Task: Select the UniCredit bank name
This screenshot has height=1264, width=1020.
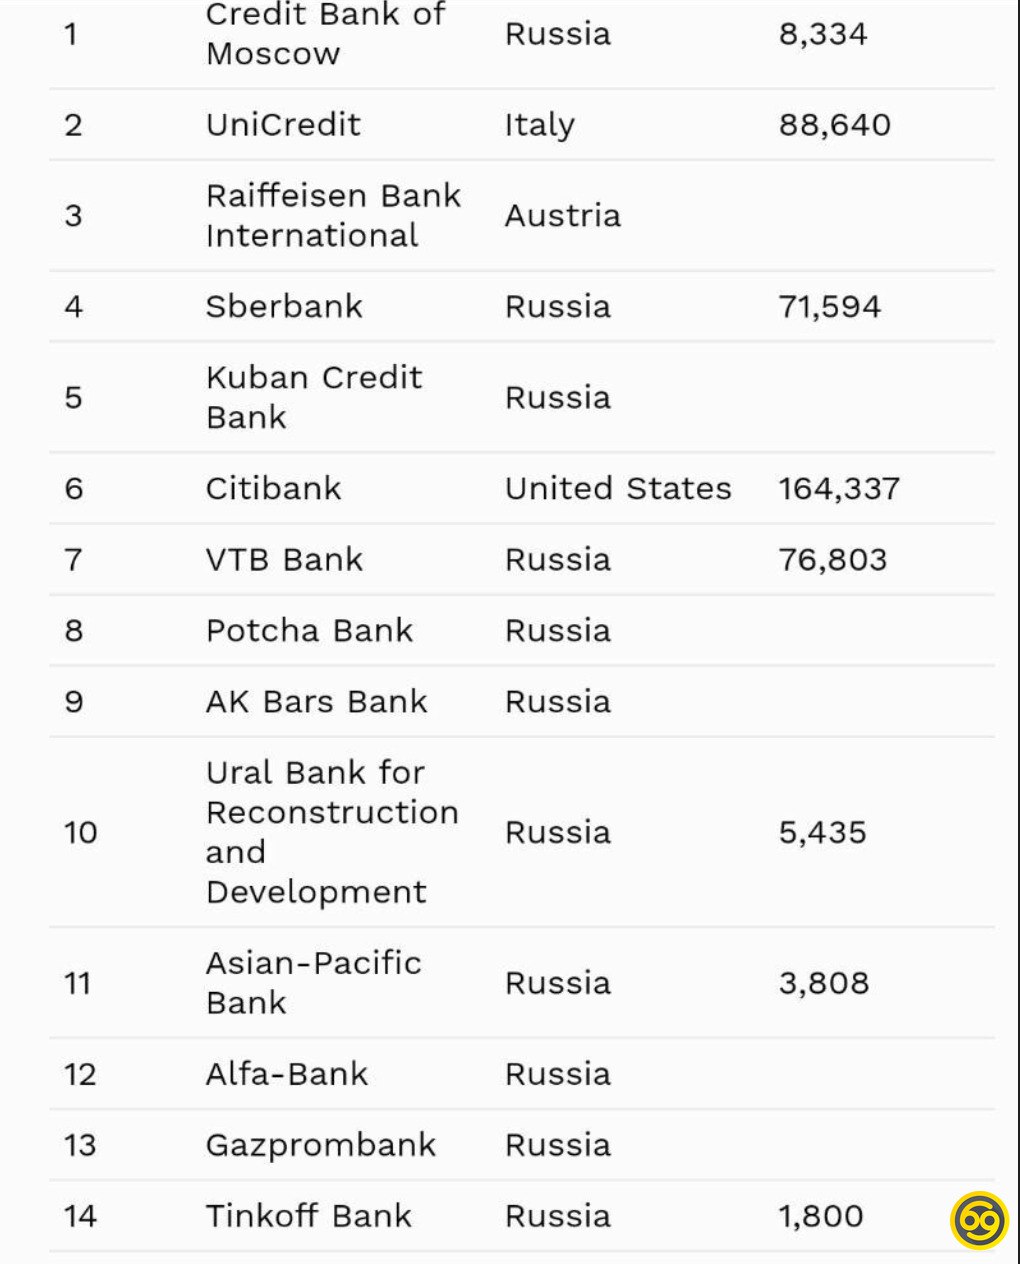Action: pos(283,125)
